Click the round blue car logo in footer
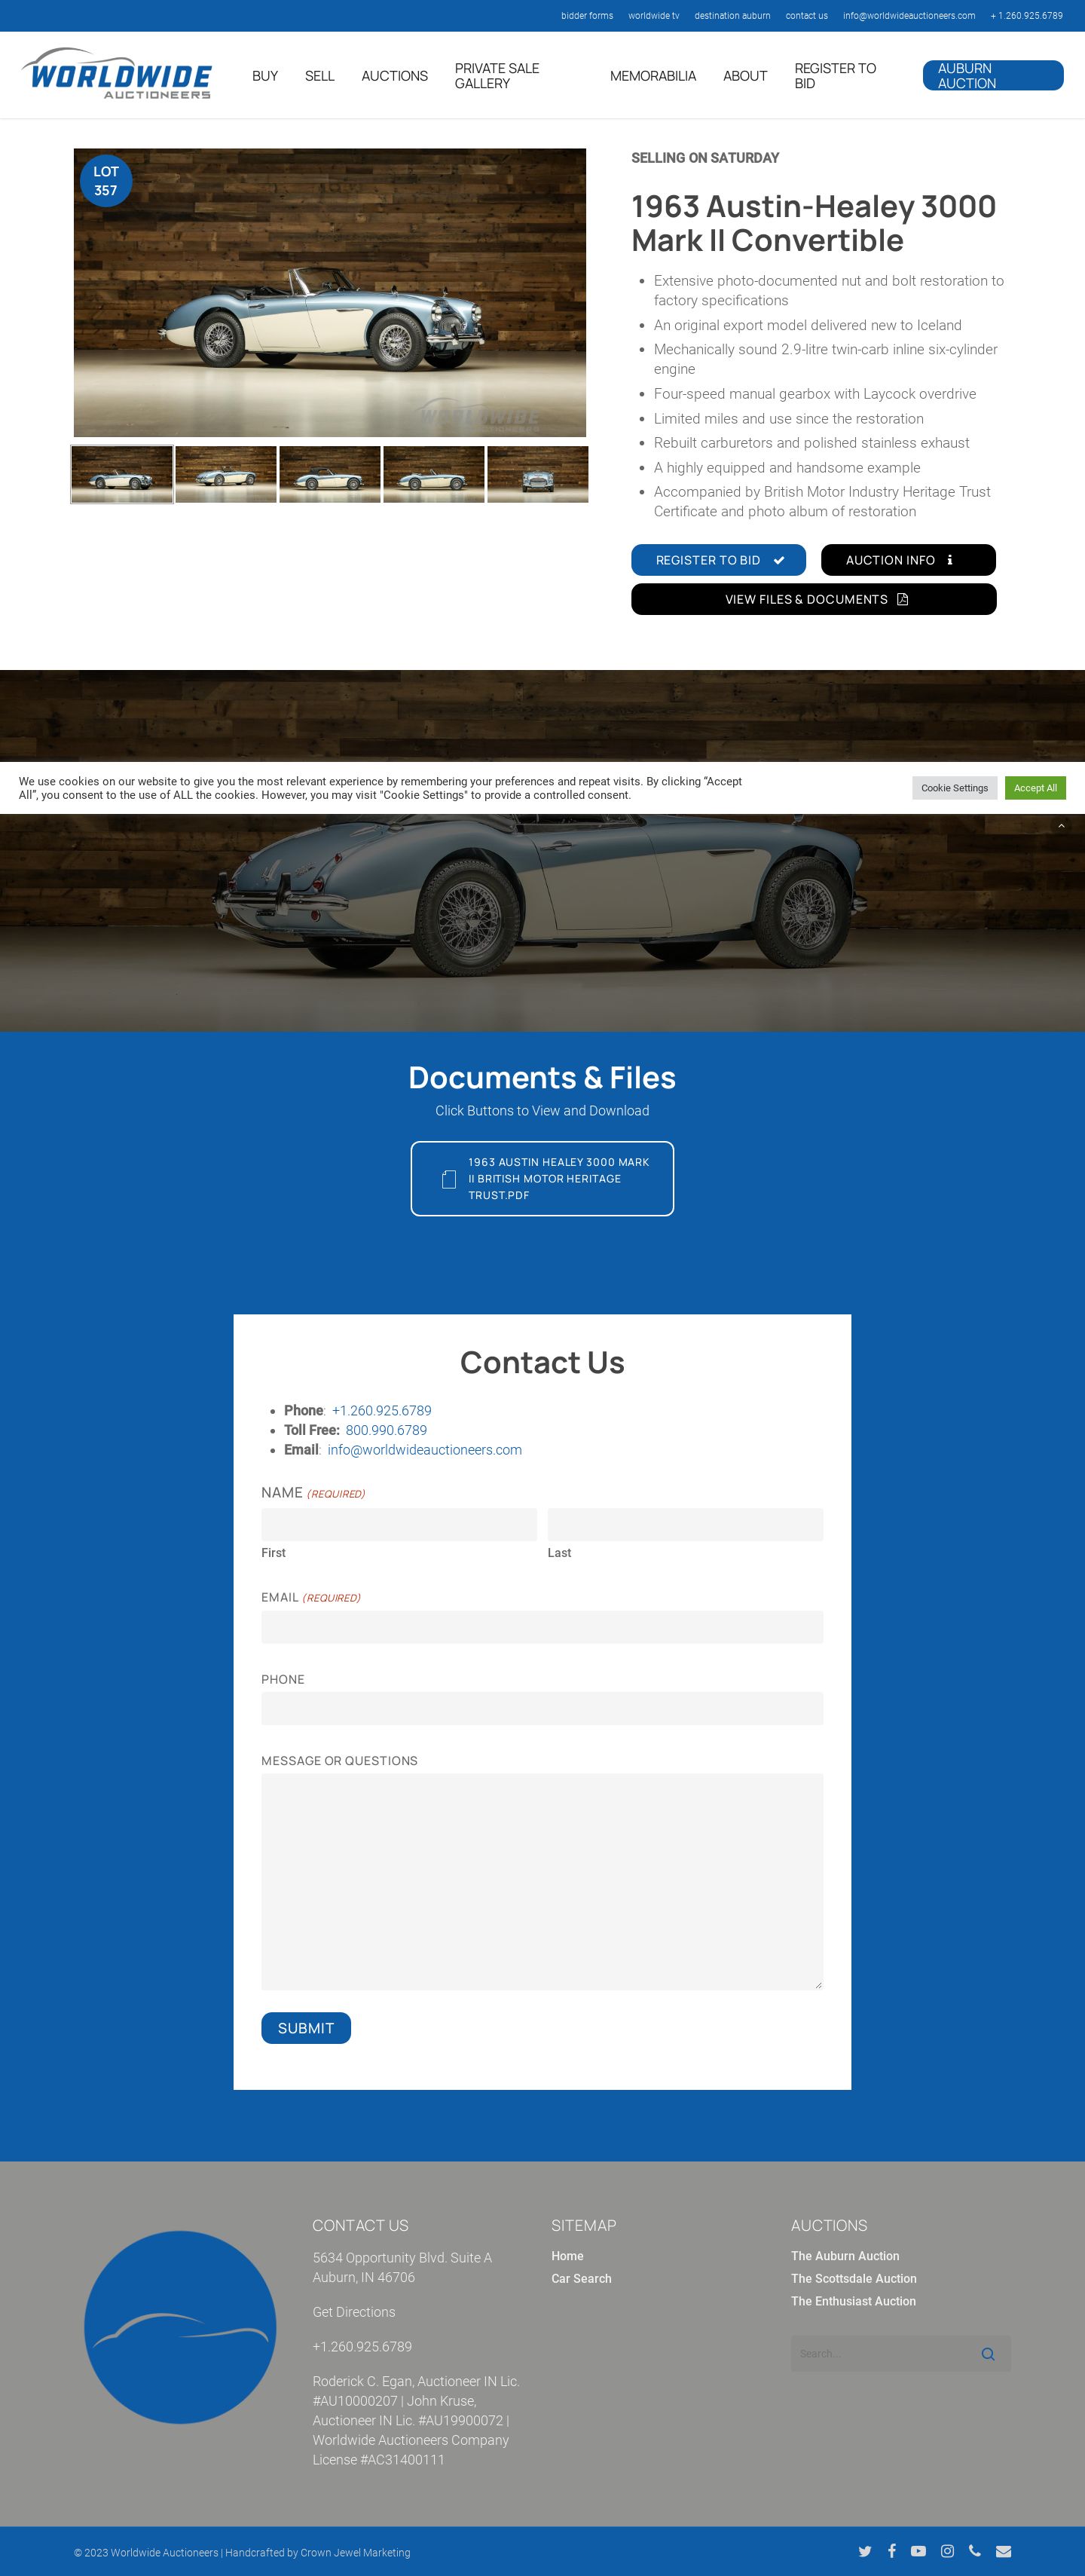This screenshot has width=1085, height=2576. (x=180, y=2327)
